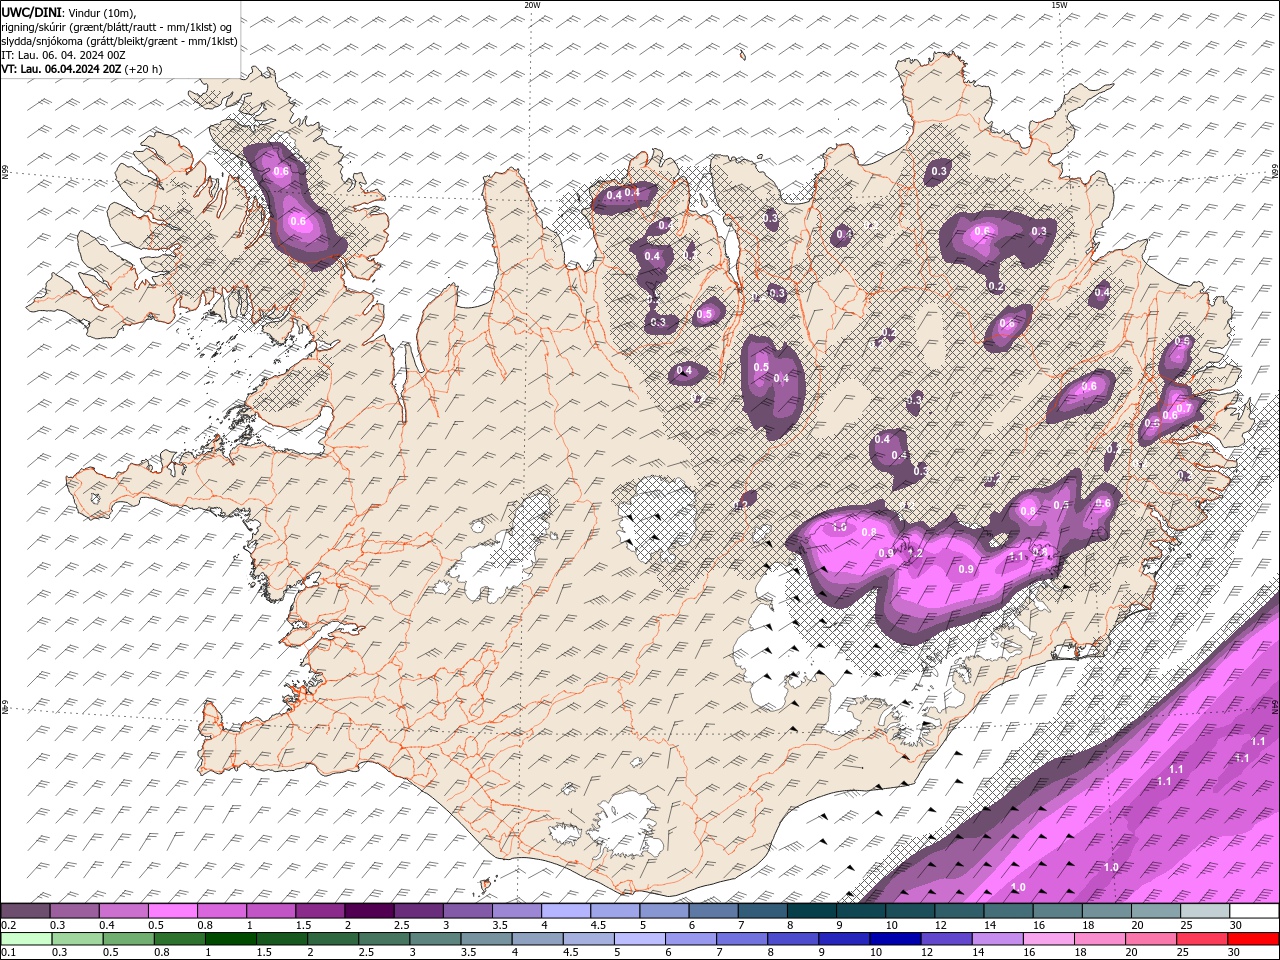Click the UWC/DINI title in the info box
The width and height of the screenshot is (1280, 960).
tap(31, 12)
